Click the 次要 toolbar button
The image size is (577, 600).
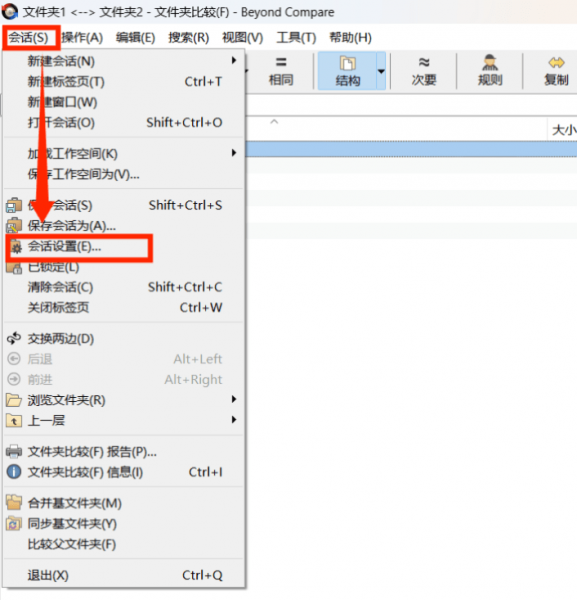tap(424, 71)
